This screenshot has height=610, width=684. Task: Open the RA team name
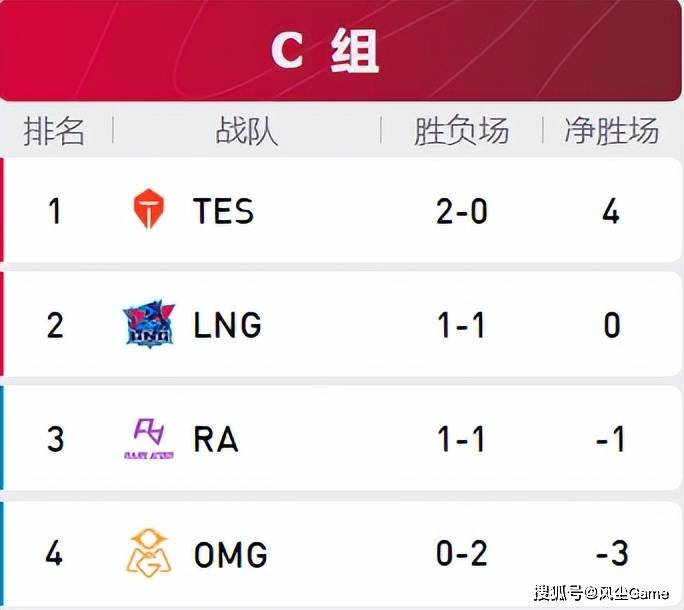coord(216,439)
